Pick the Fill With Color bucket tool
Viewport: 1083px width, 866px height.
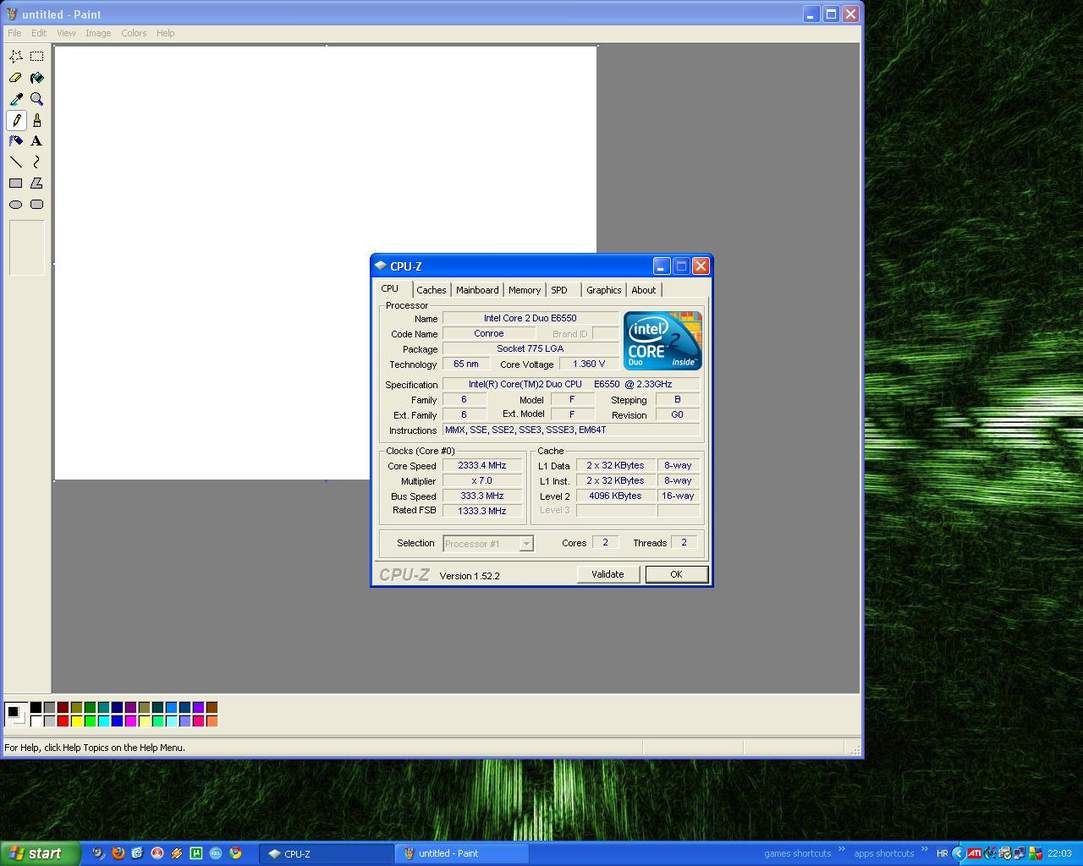tap(37, 78)
